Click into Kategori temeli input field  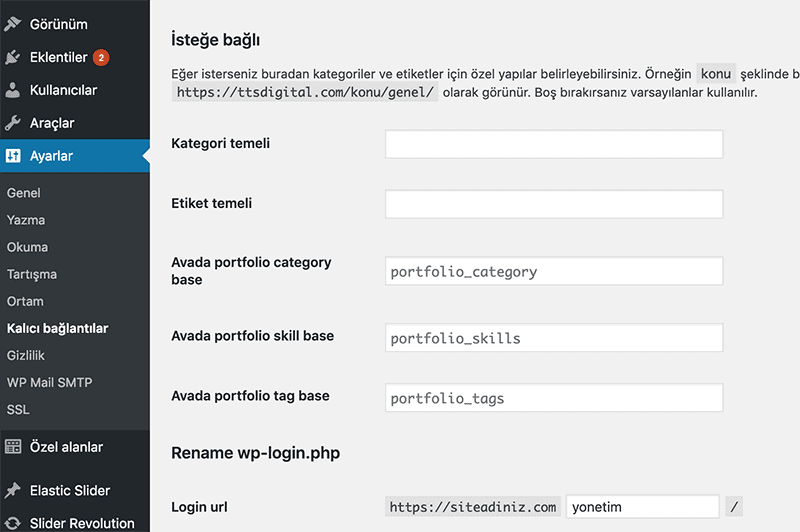554,144
